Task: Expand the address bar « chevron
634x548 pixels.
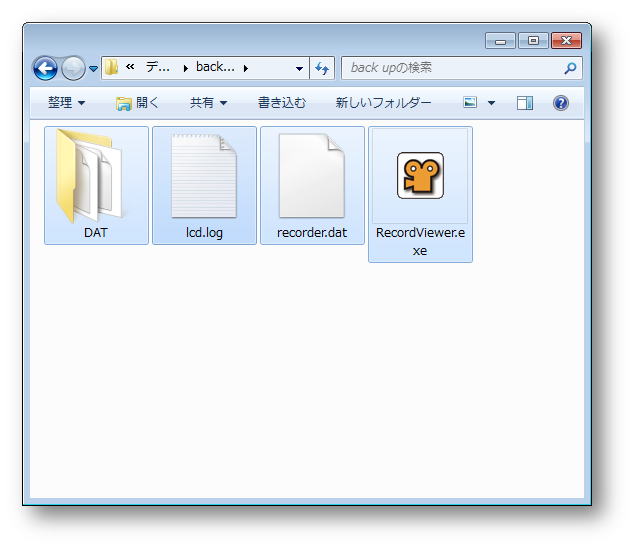Action: tap(130, 67)
